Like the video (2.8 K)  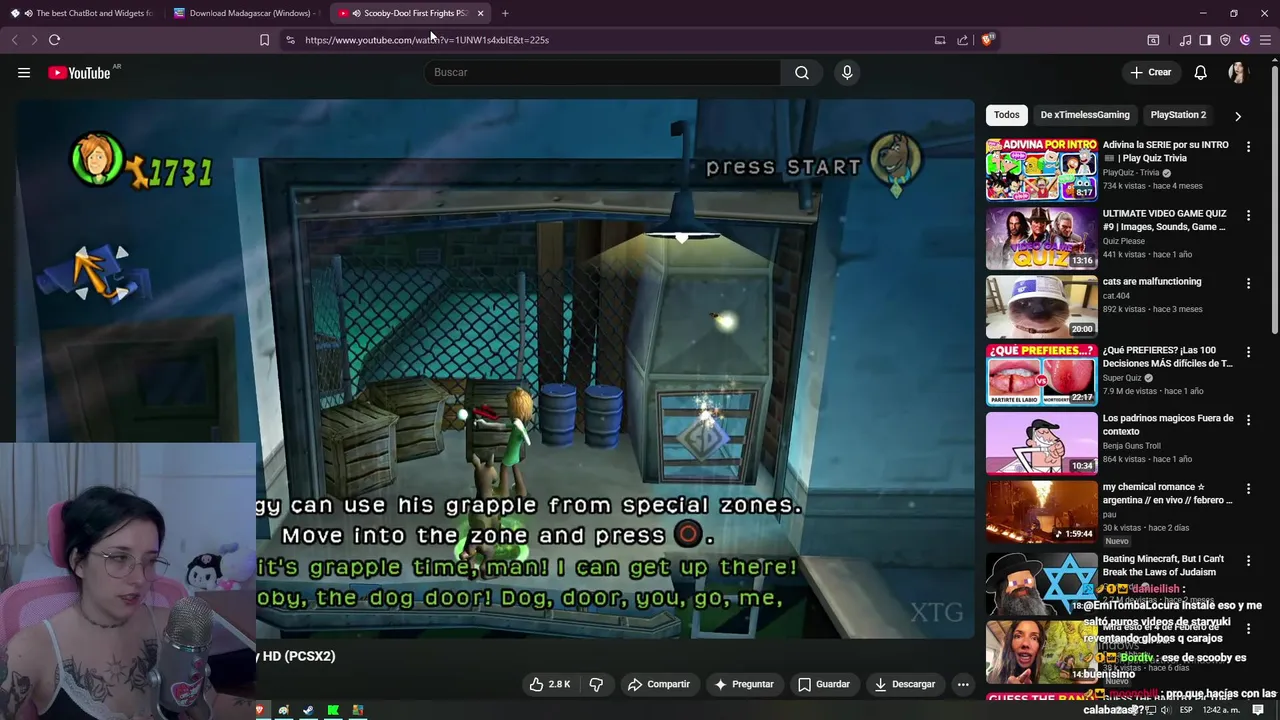coord(550,684)
